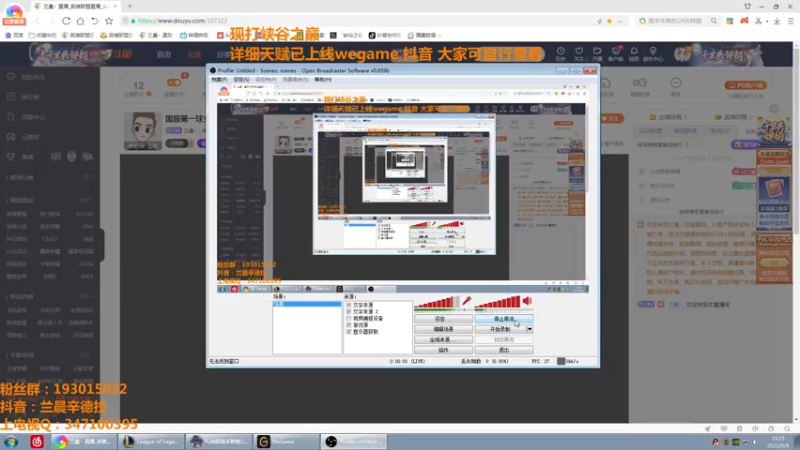Toggle 游戏源 source checkbox in OBS
The width and height of the screenshot is (800, 450).
click(348, 325)
